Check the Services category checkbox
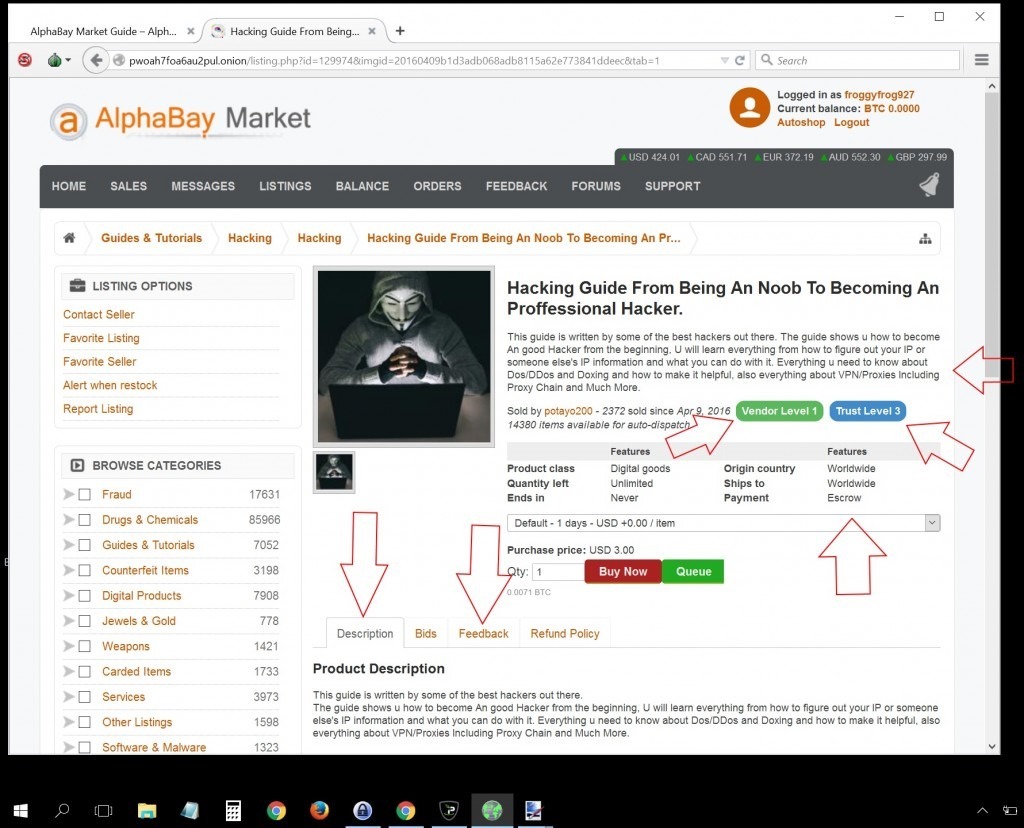The image size is (1024, 828). click(x=84, y=697)
